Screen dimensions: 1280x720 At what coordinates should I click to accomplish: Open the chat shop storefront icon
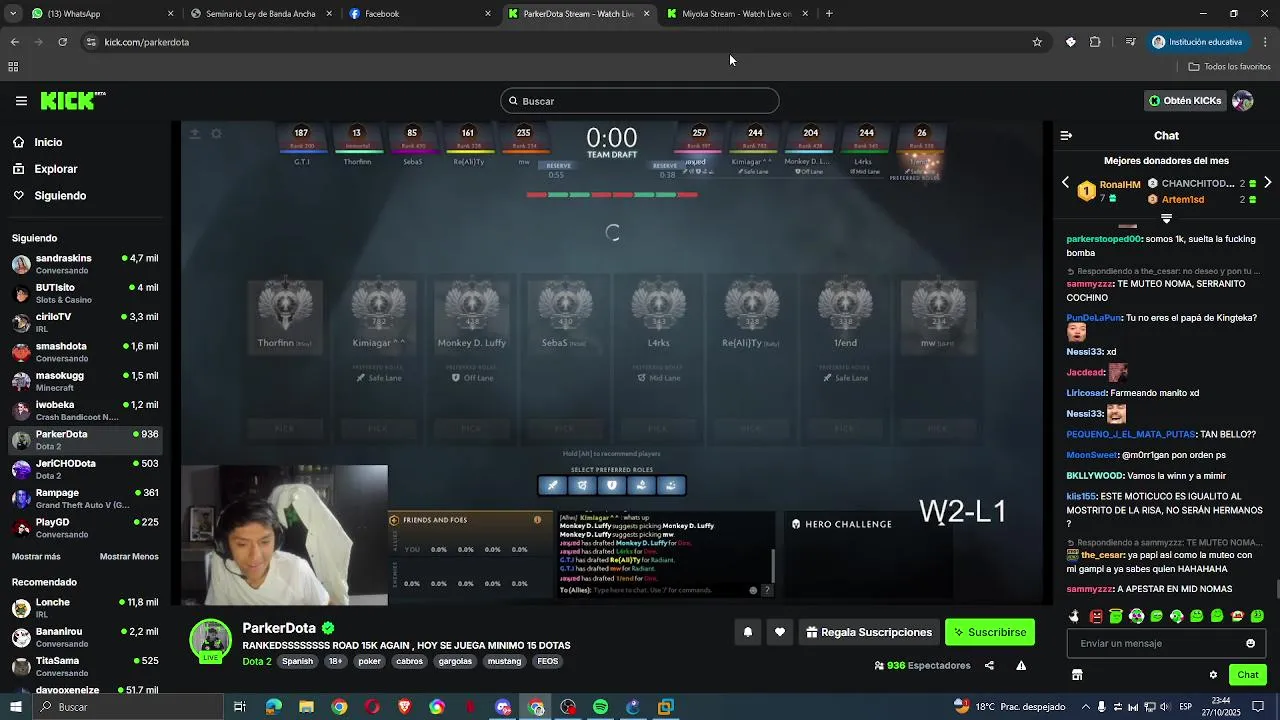(x=1077, y=675)
